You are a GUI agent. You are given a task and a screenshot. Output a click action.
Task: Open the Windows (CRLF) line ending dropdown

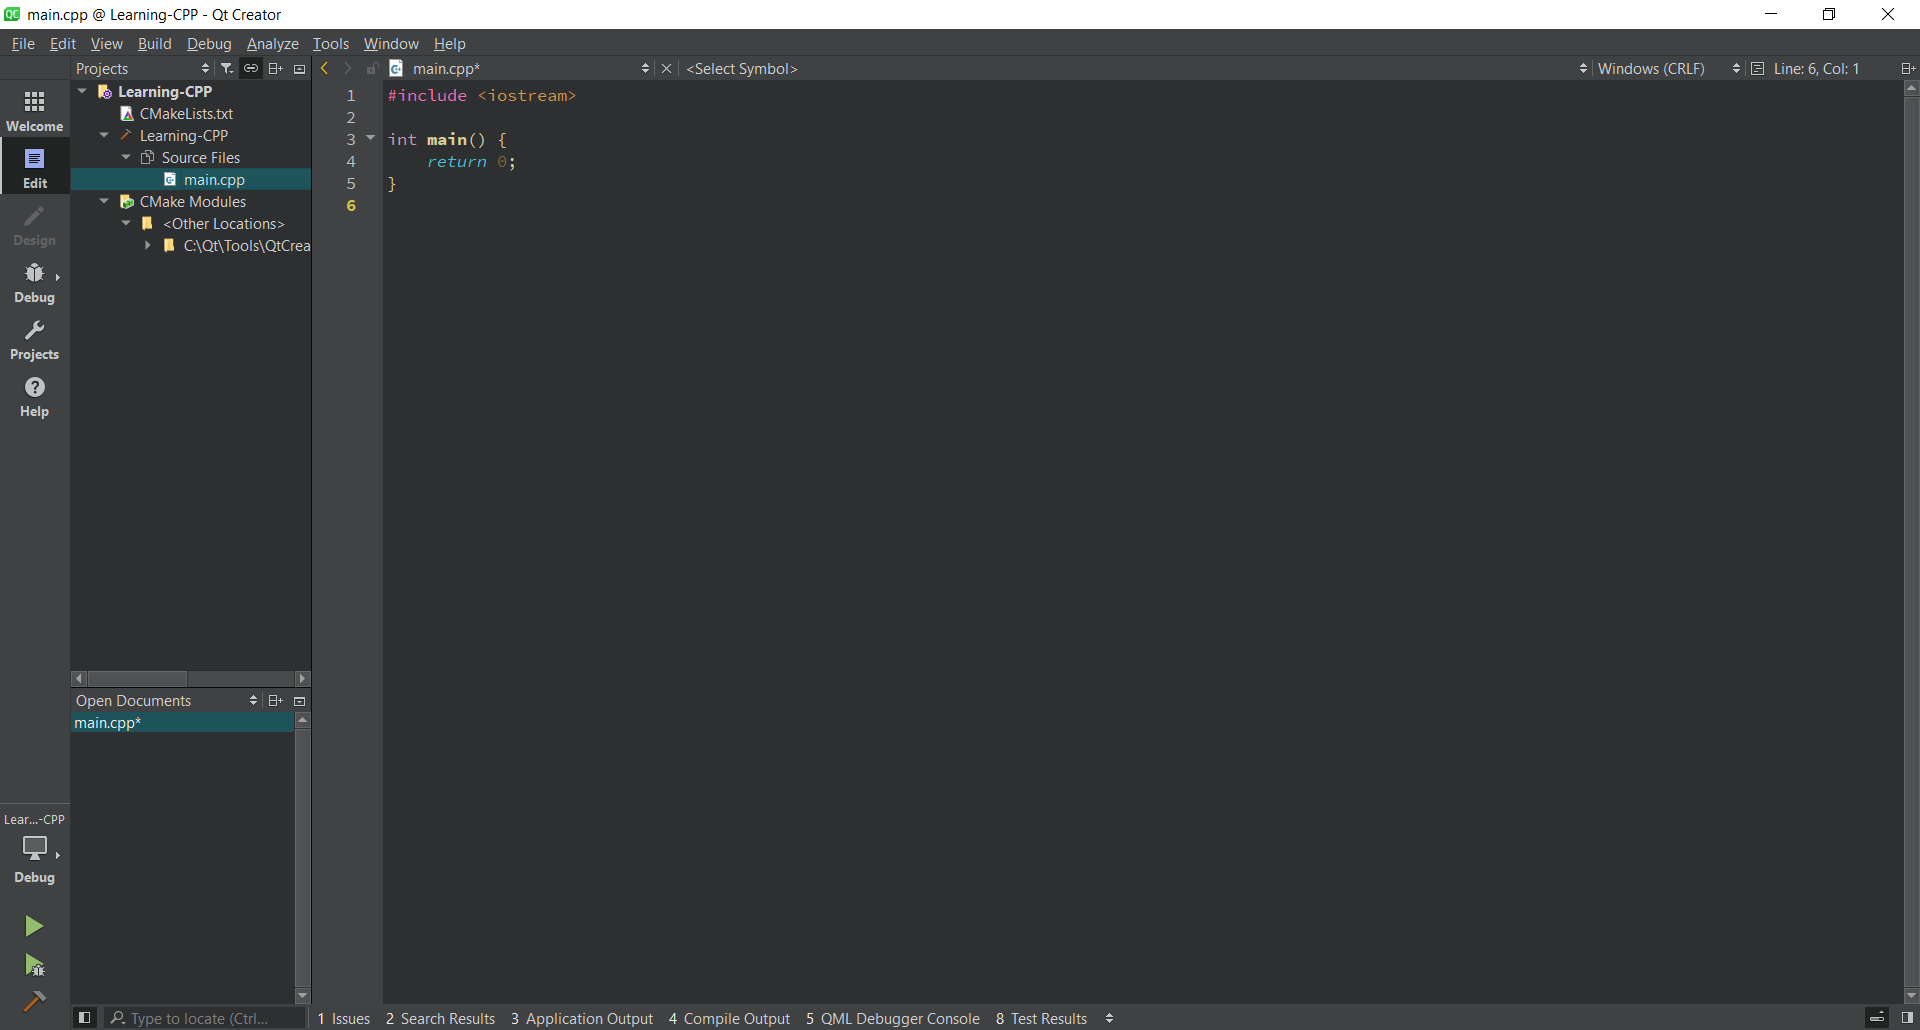(1667, 68)
